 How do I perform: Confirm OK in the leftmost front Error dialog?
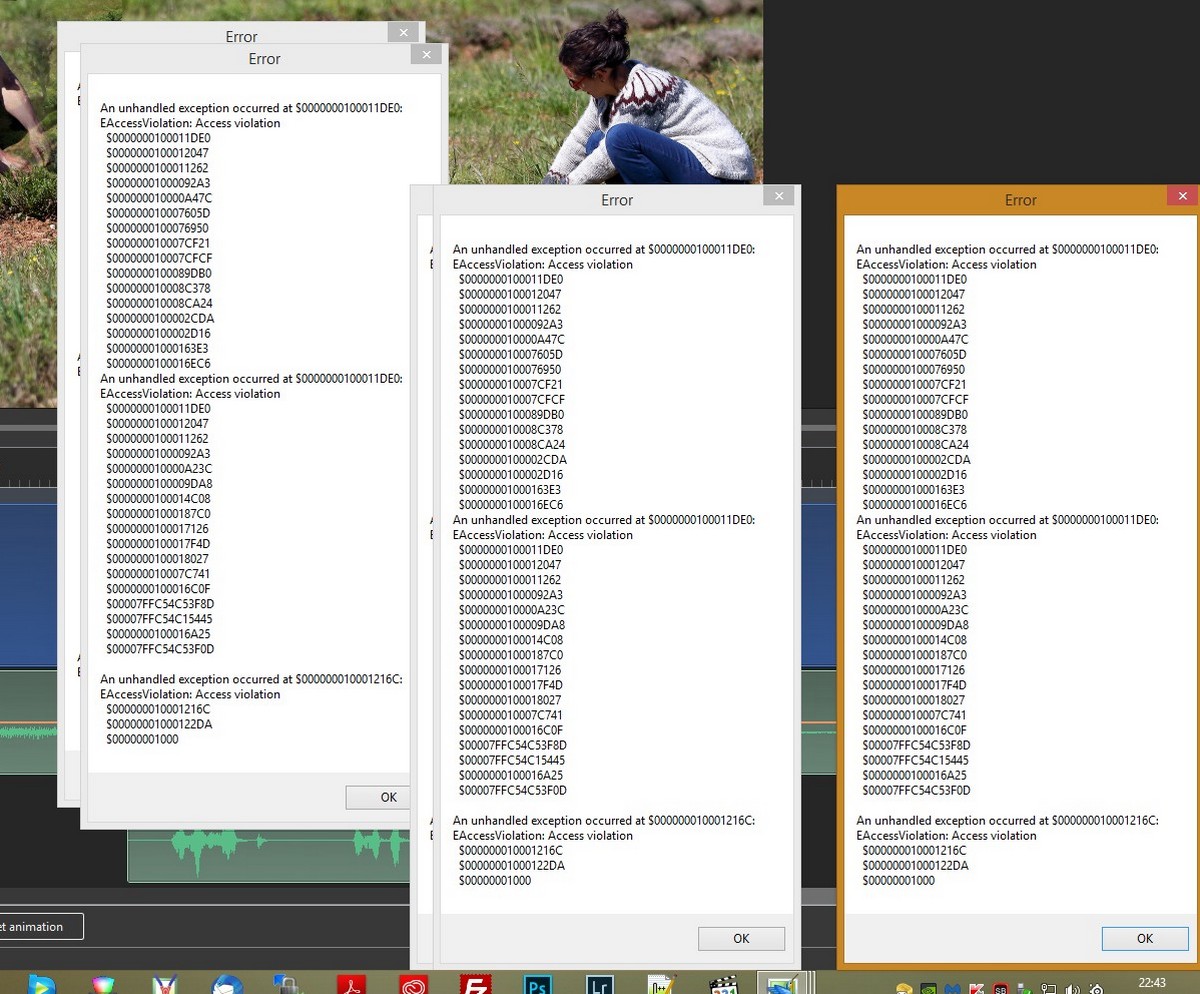[x=388, y=797]
